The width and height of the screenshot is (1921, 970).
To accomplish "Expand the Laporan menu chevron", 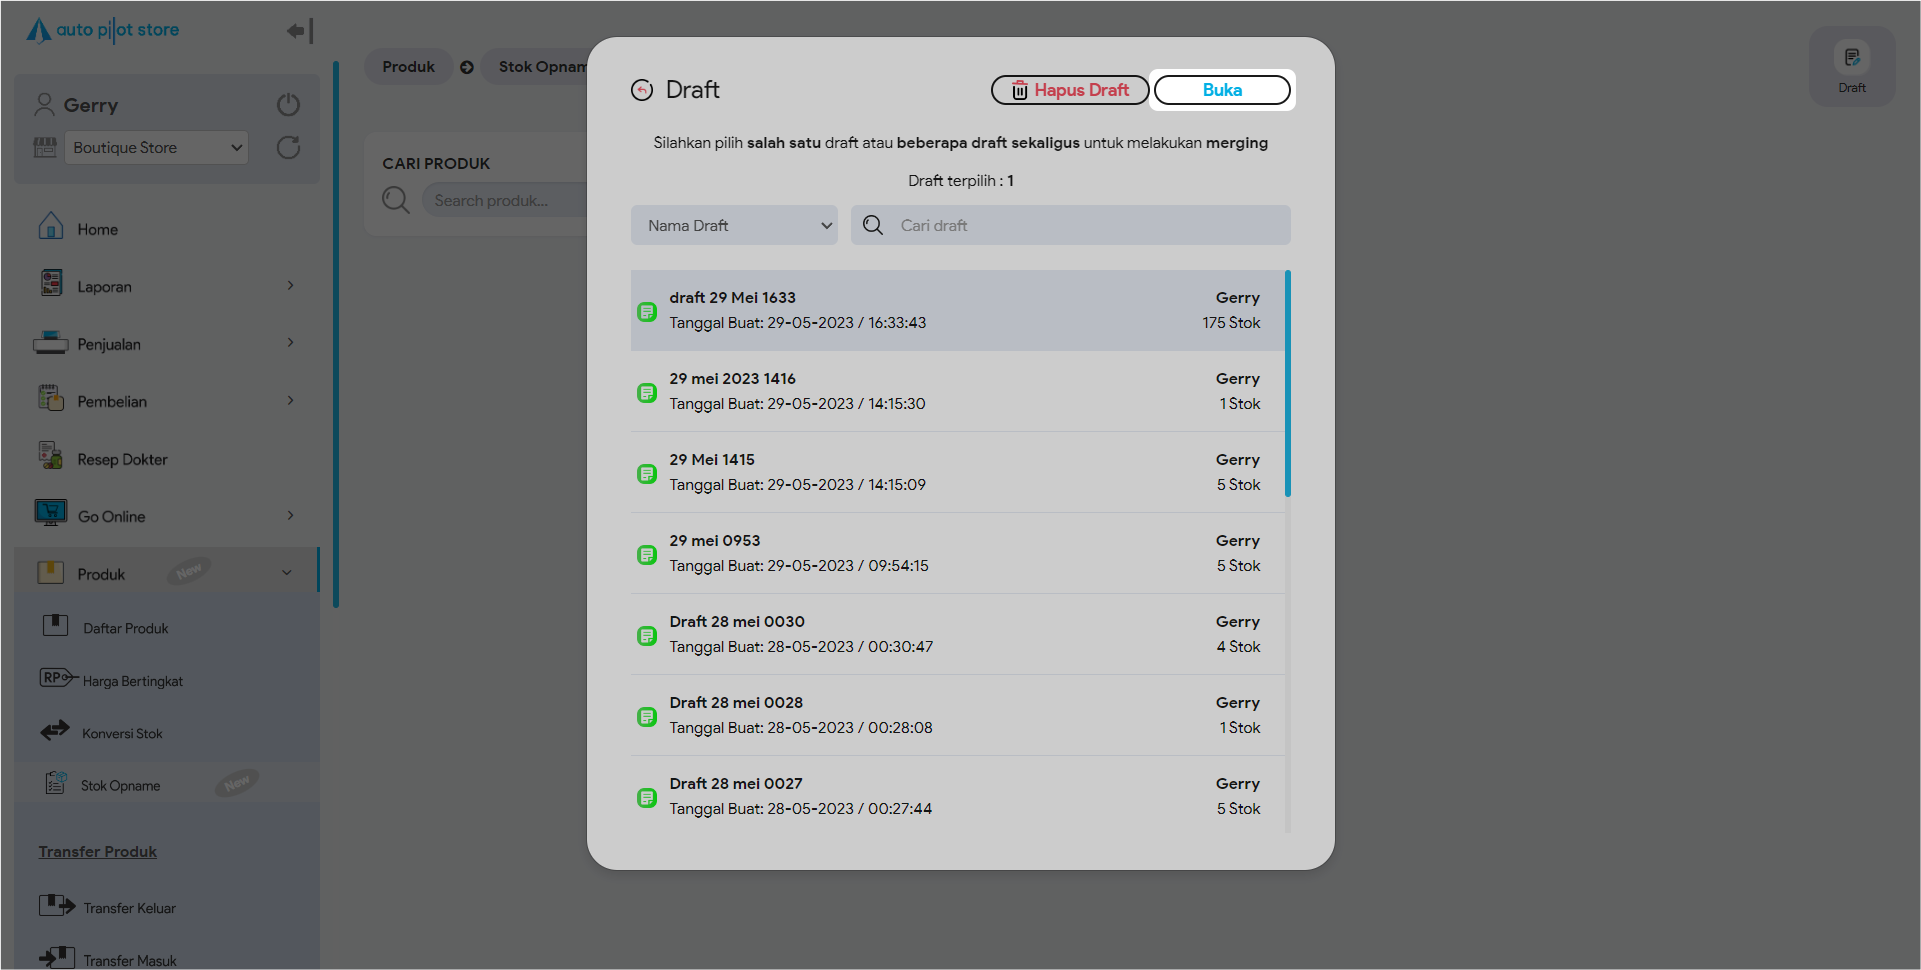I will click(x=291, y=286).
